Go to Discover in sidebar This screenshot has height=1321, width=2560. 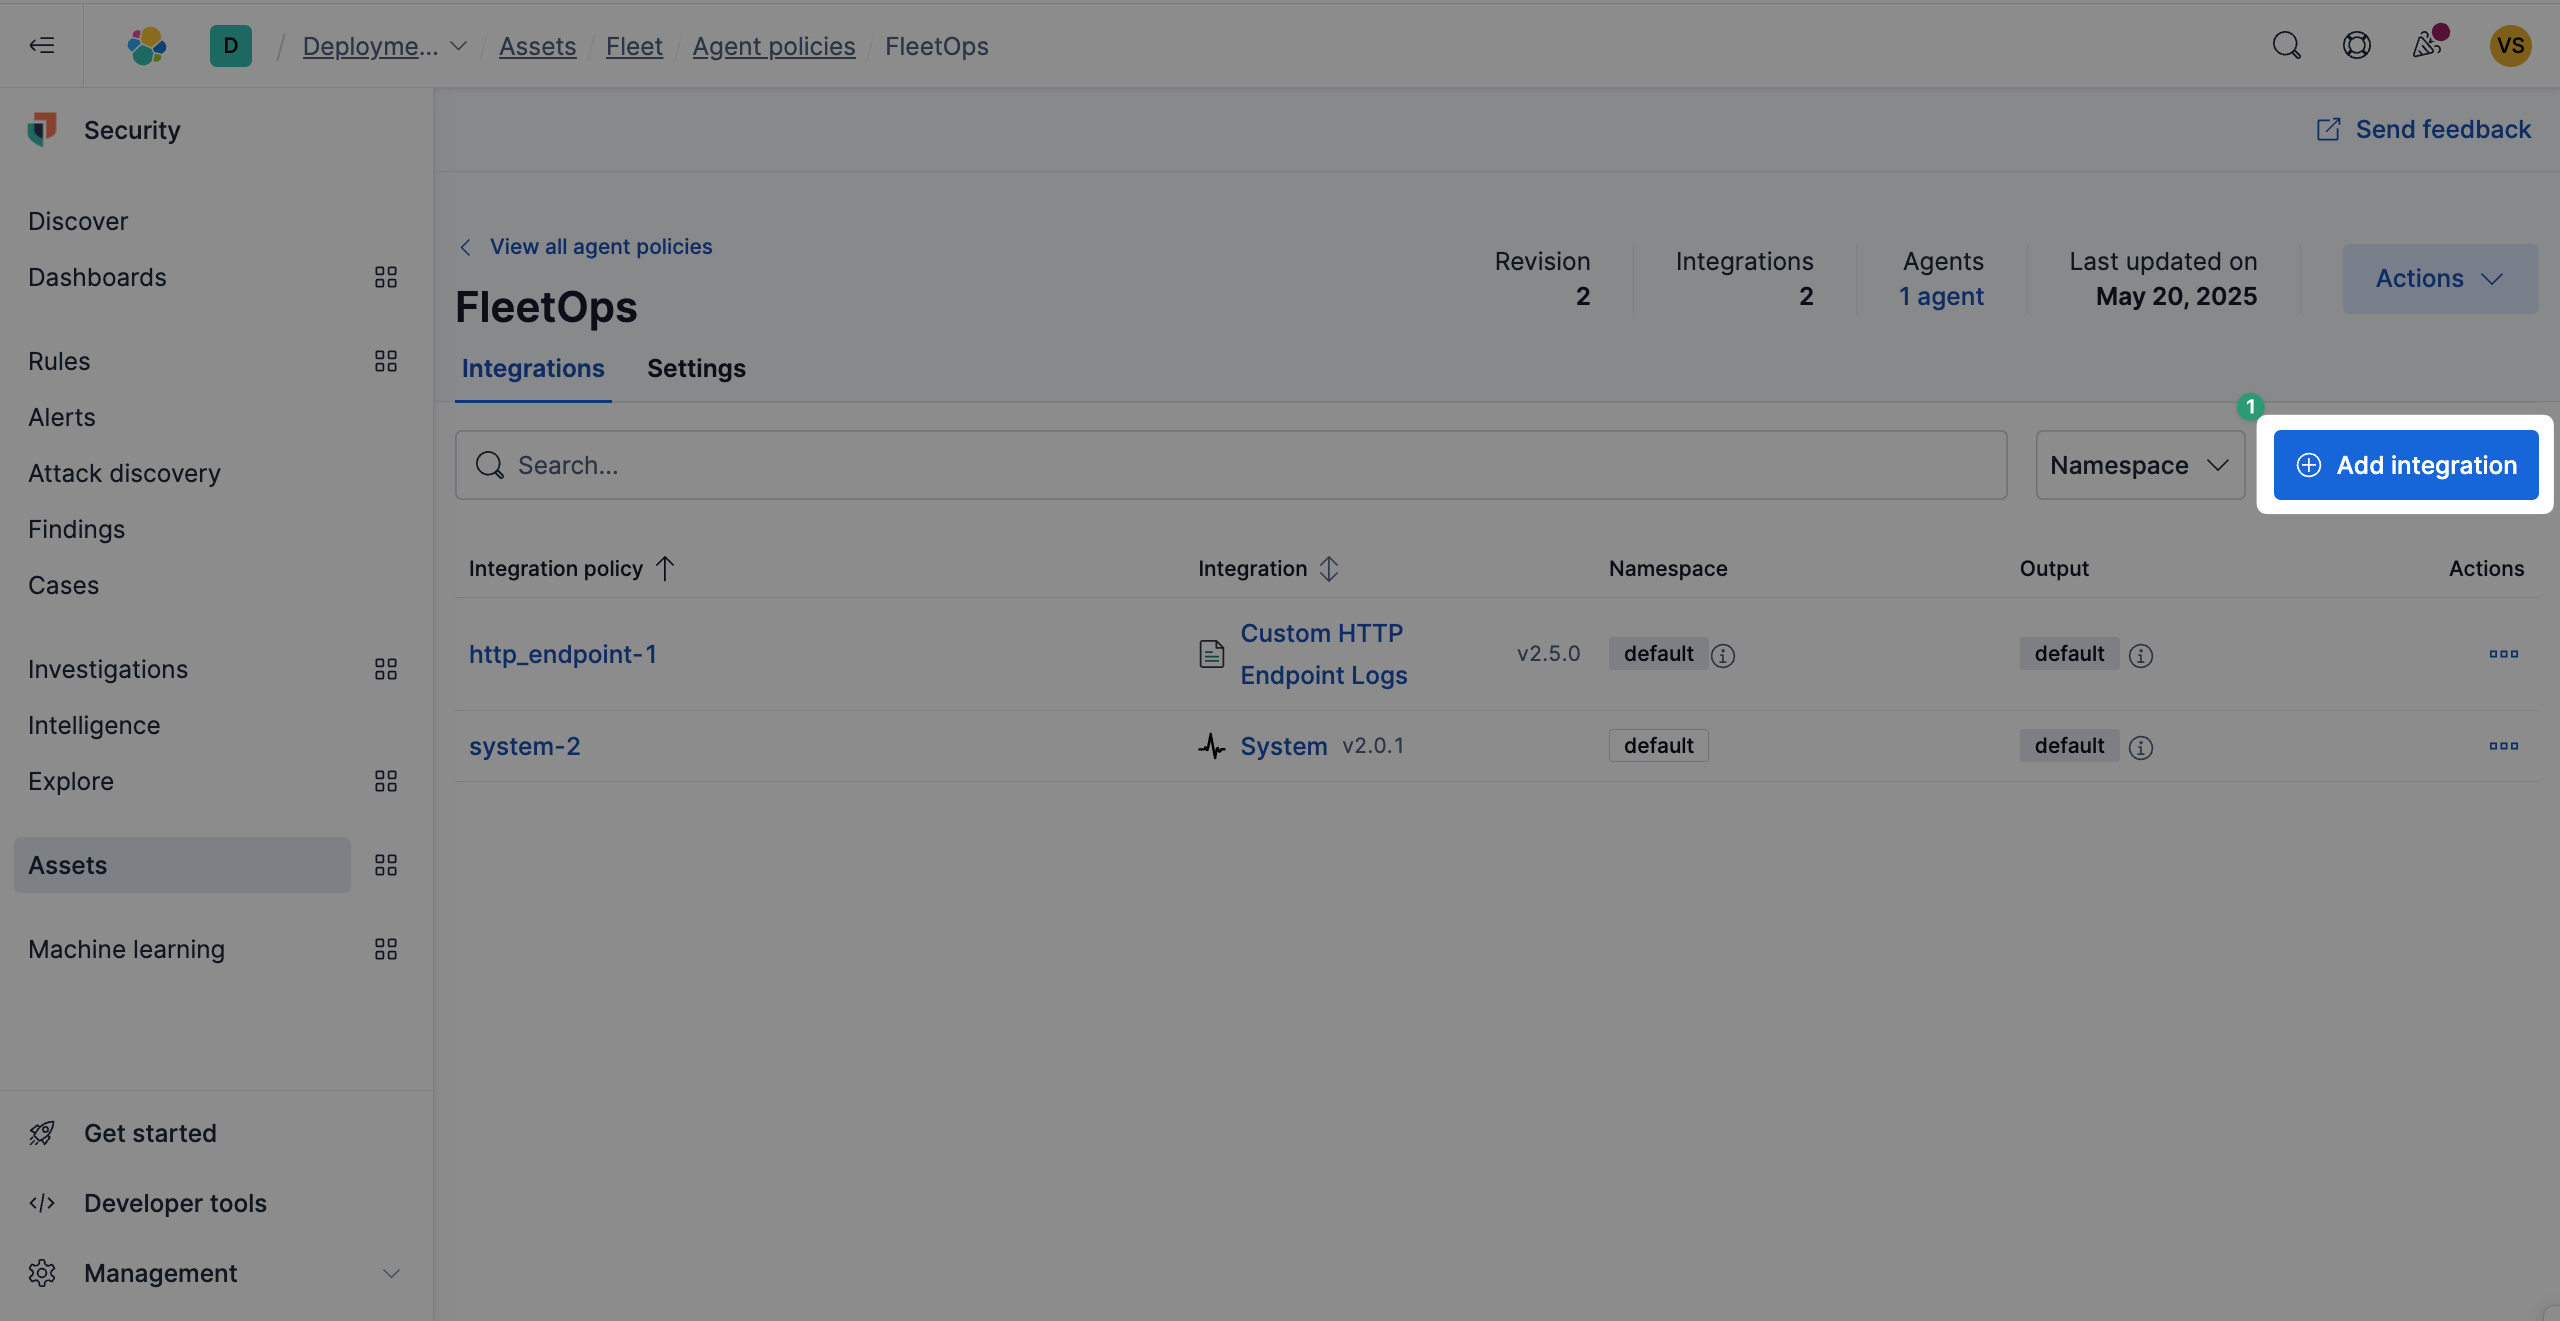78,221
